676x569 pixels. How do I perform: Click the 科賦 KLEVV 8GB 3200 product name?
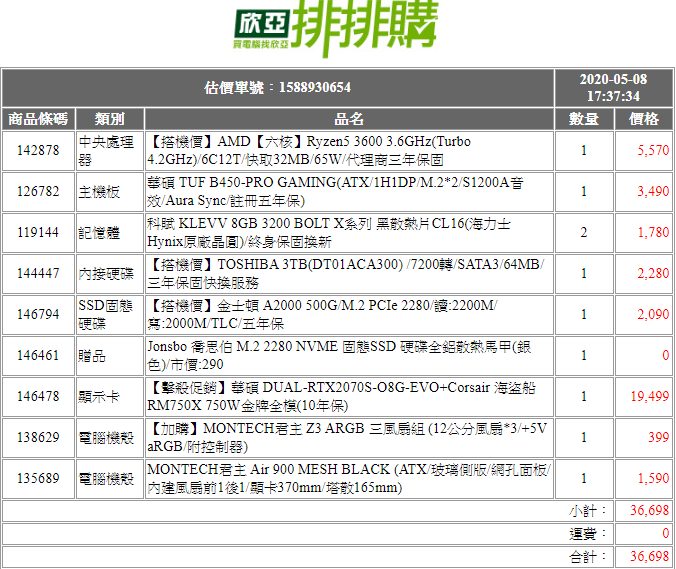click(x=329, y=233)
